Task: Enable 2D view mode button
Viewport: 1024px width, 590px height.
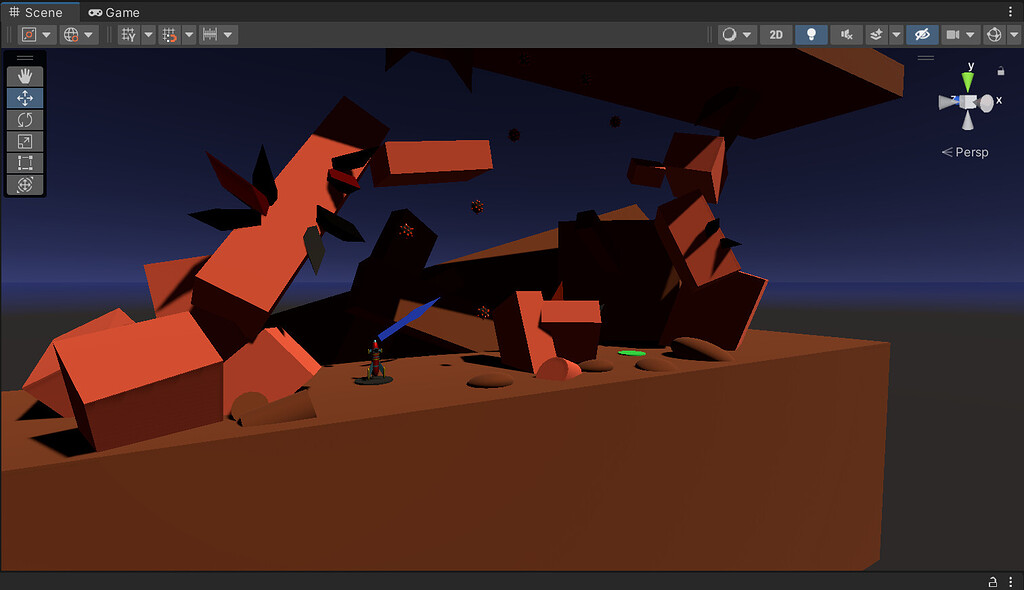Action: (776, 35)
